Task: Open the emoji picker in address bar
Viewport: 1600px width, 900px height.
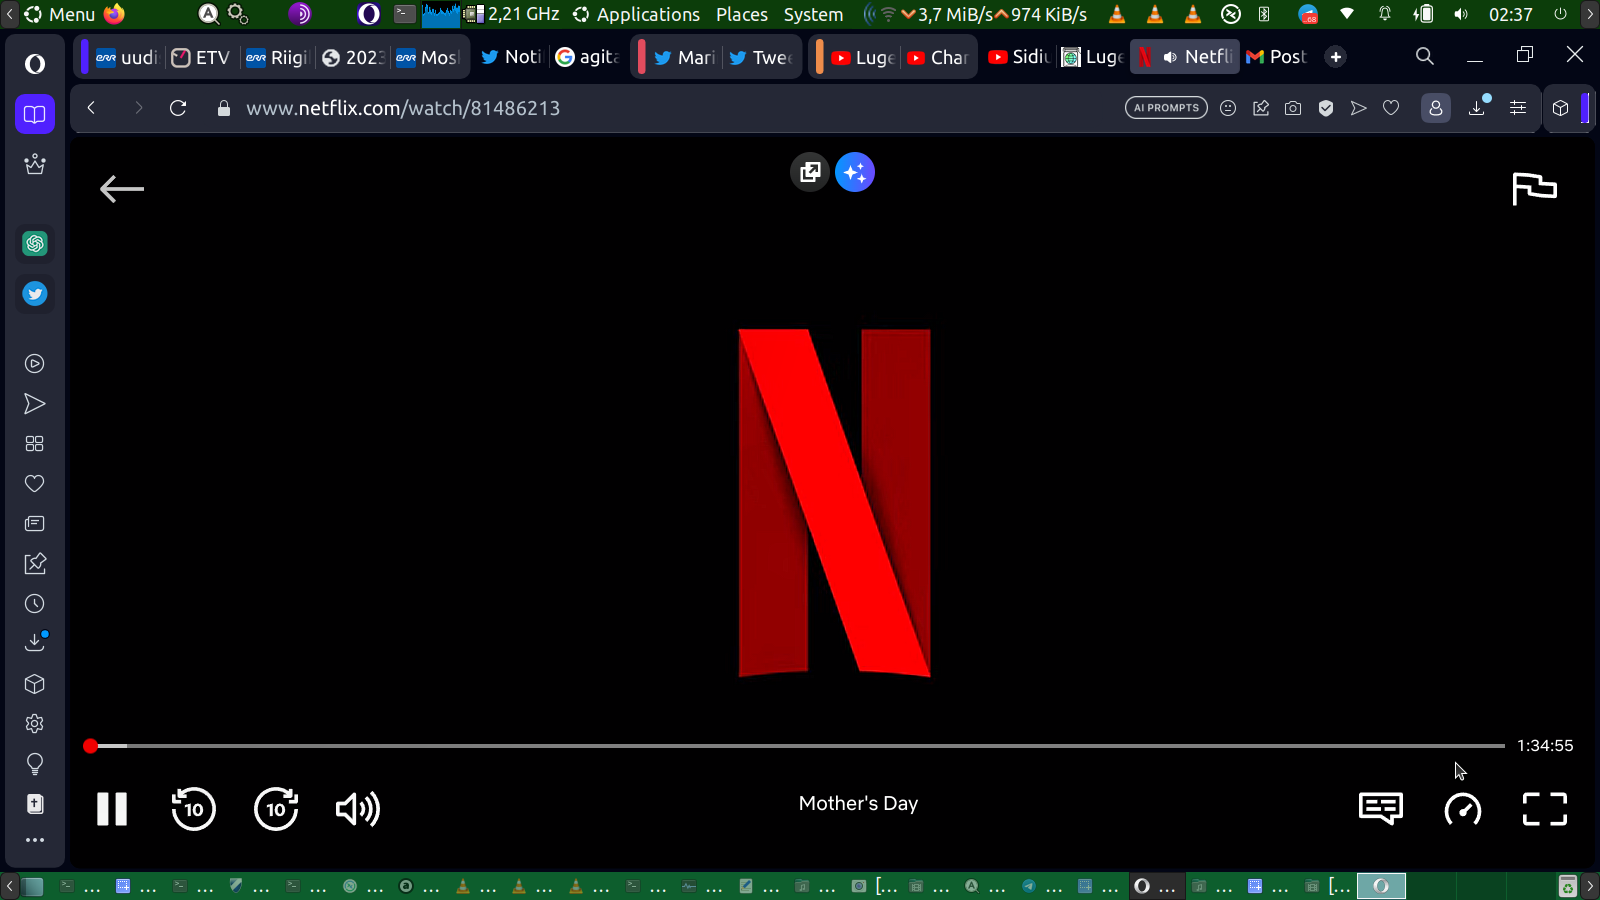Action: tap(1228, 108)
